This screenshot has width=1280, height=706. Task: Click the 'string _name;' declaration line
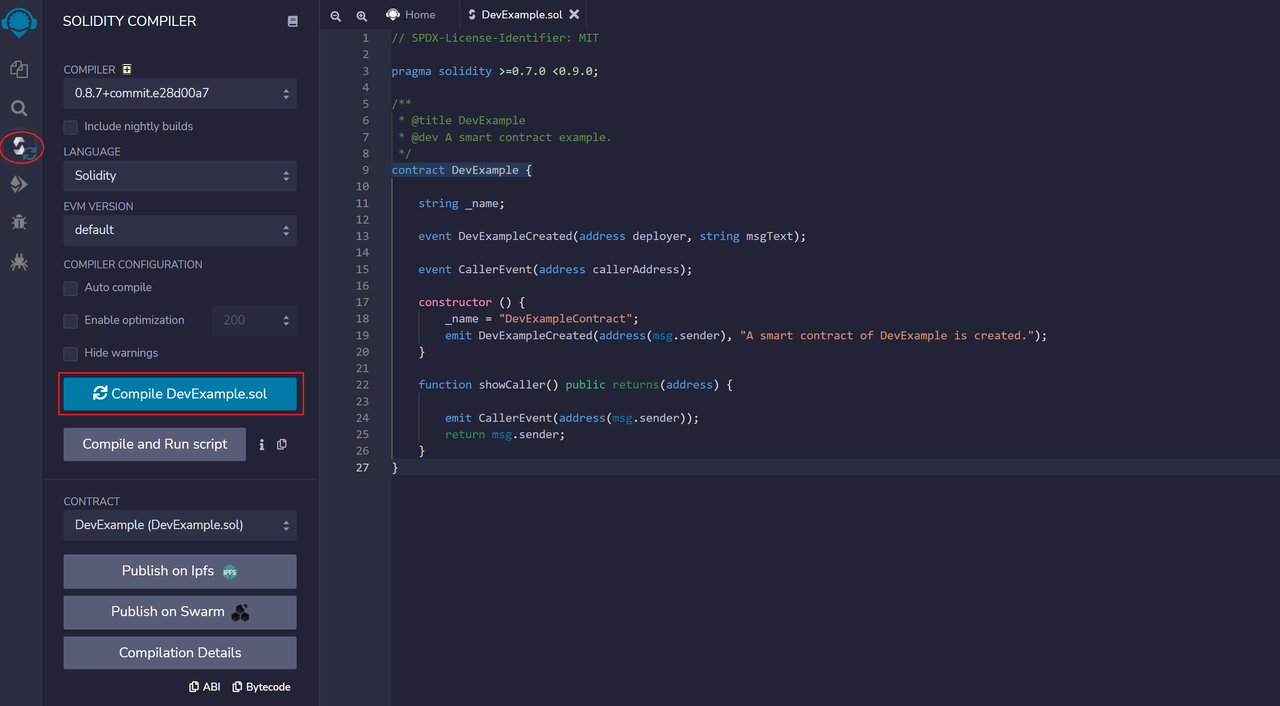[x=461, y=203]
